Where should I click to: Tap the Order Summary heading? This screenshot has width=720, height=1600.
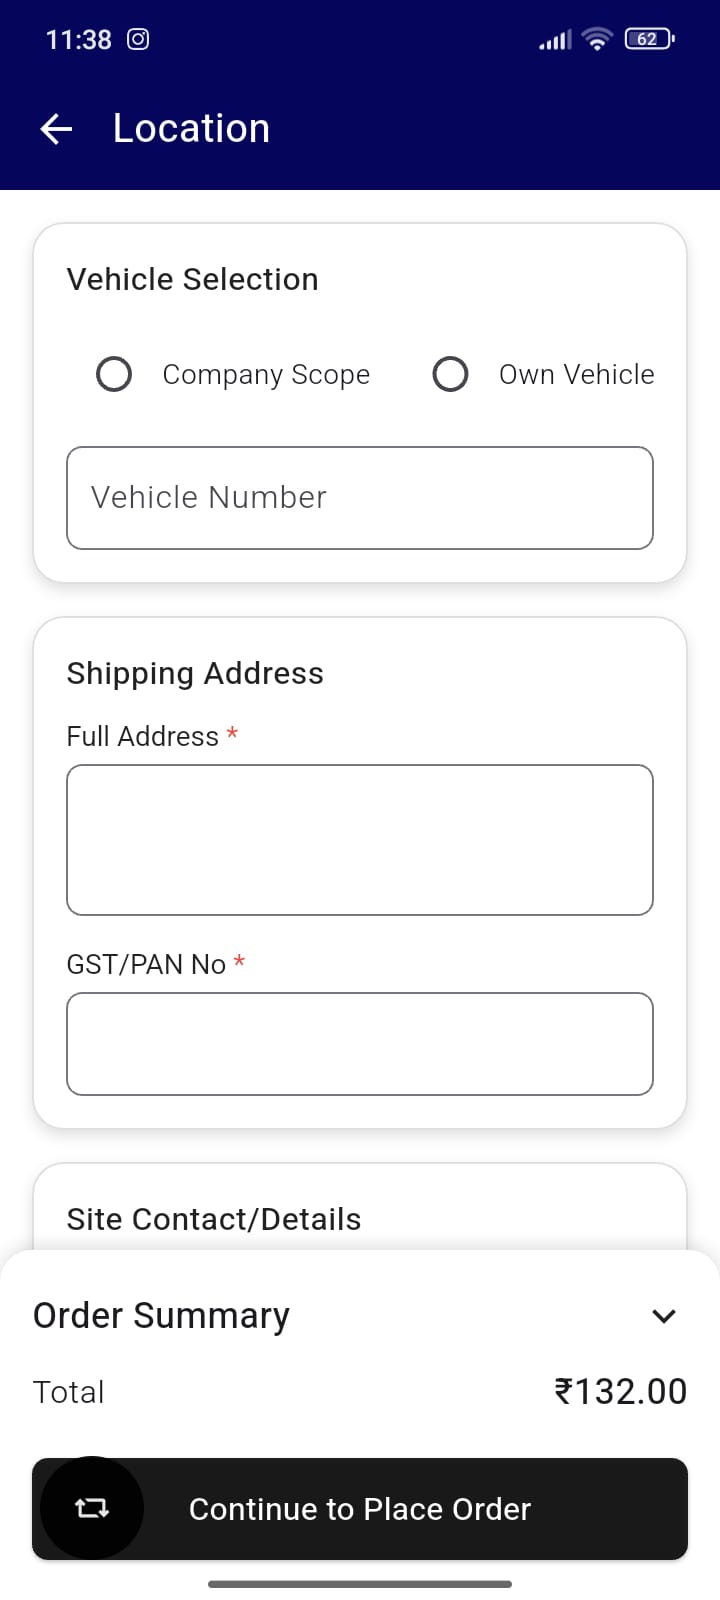tap(161, 1315)
